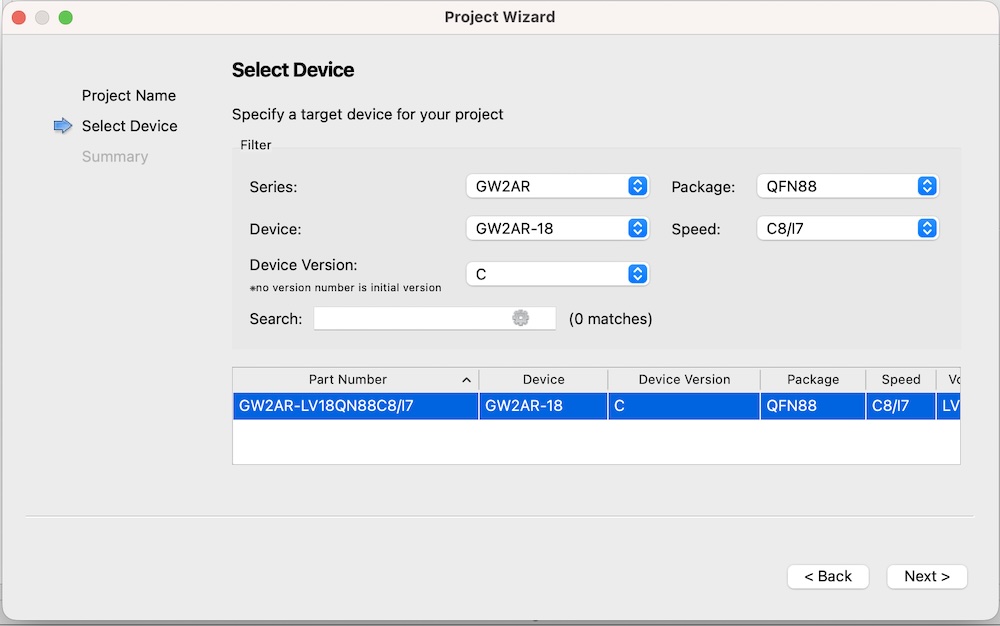Click the sort arrow in Part Number header
1000x626 pixels.
[x=466, y=380]
